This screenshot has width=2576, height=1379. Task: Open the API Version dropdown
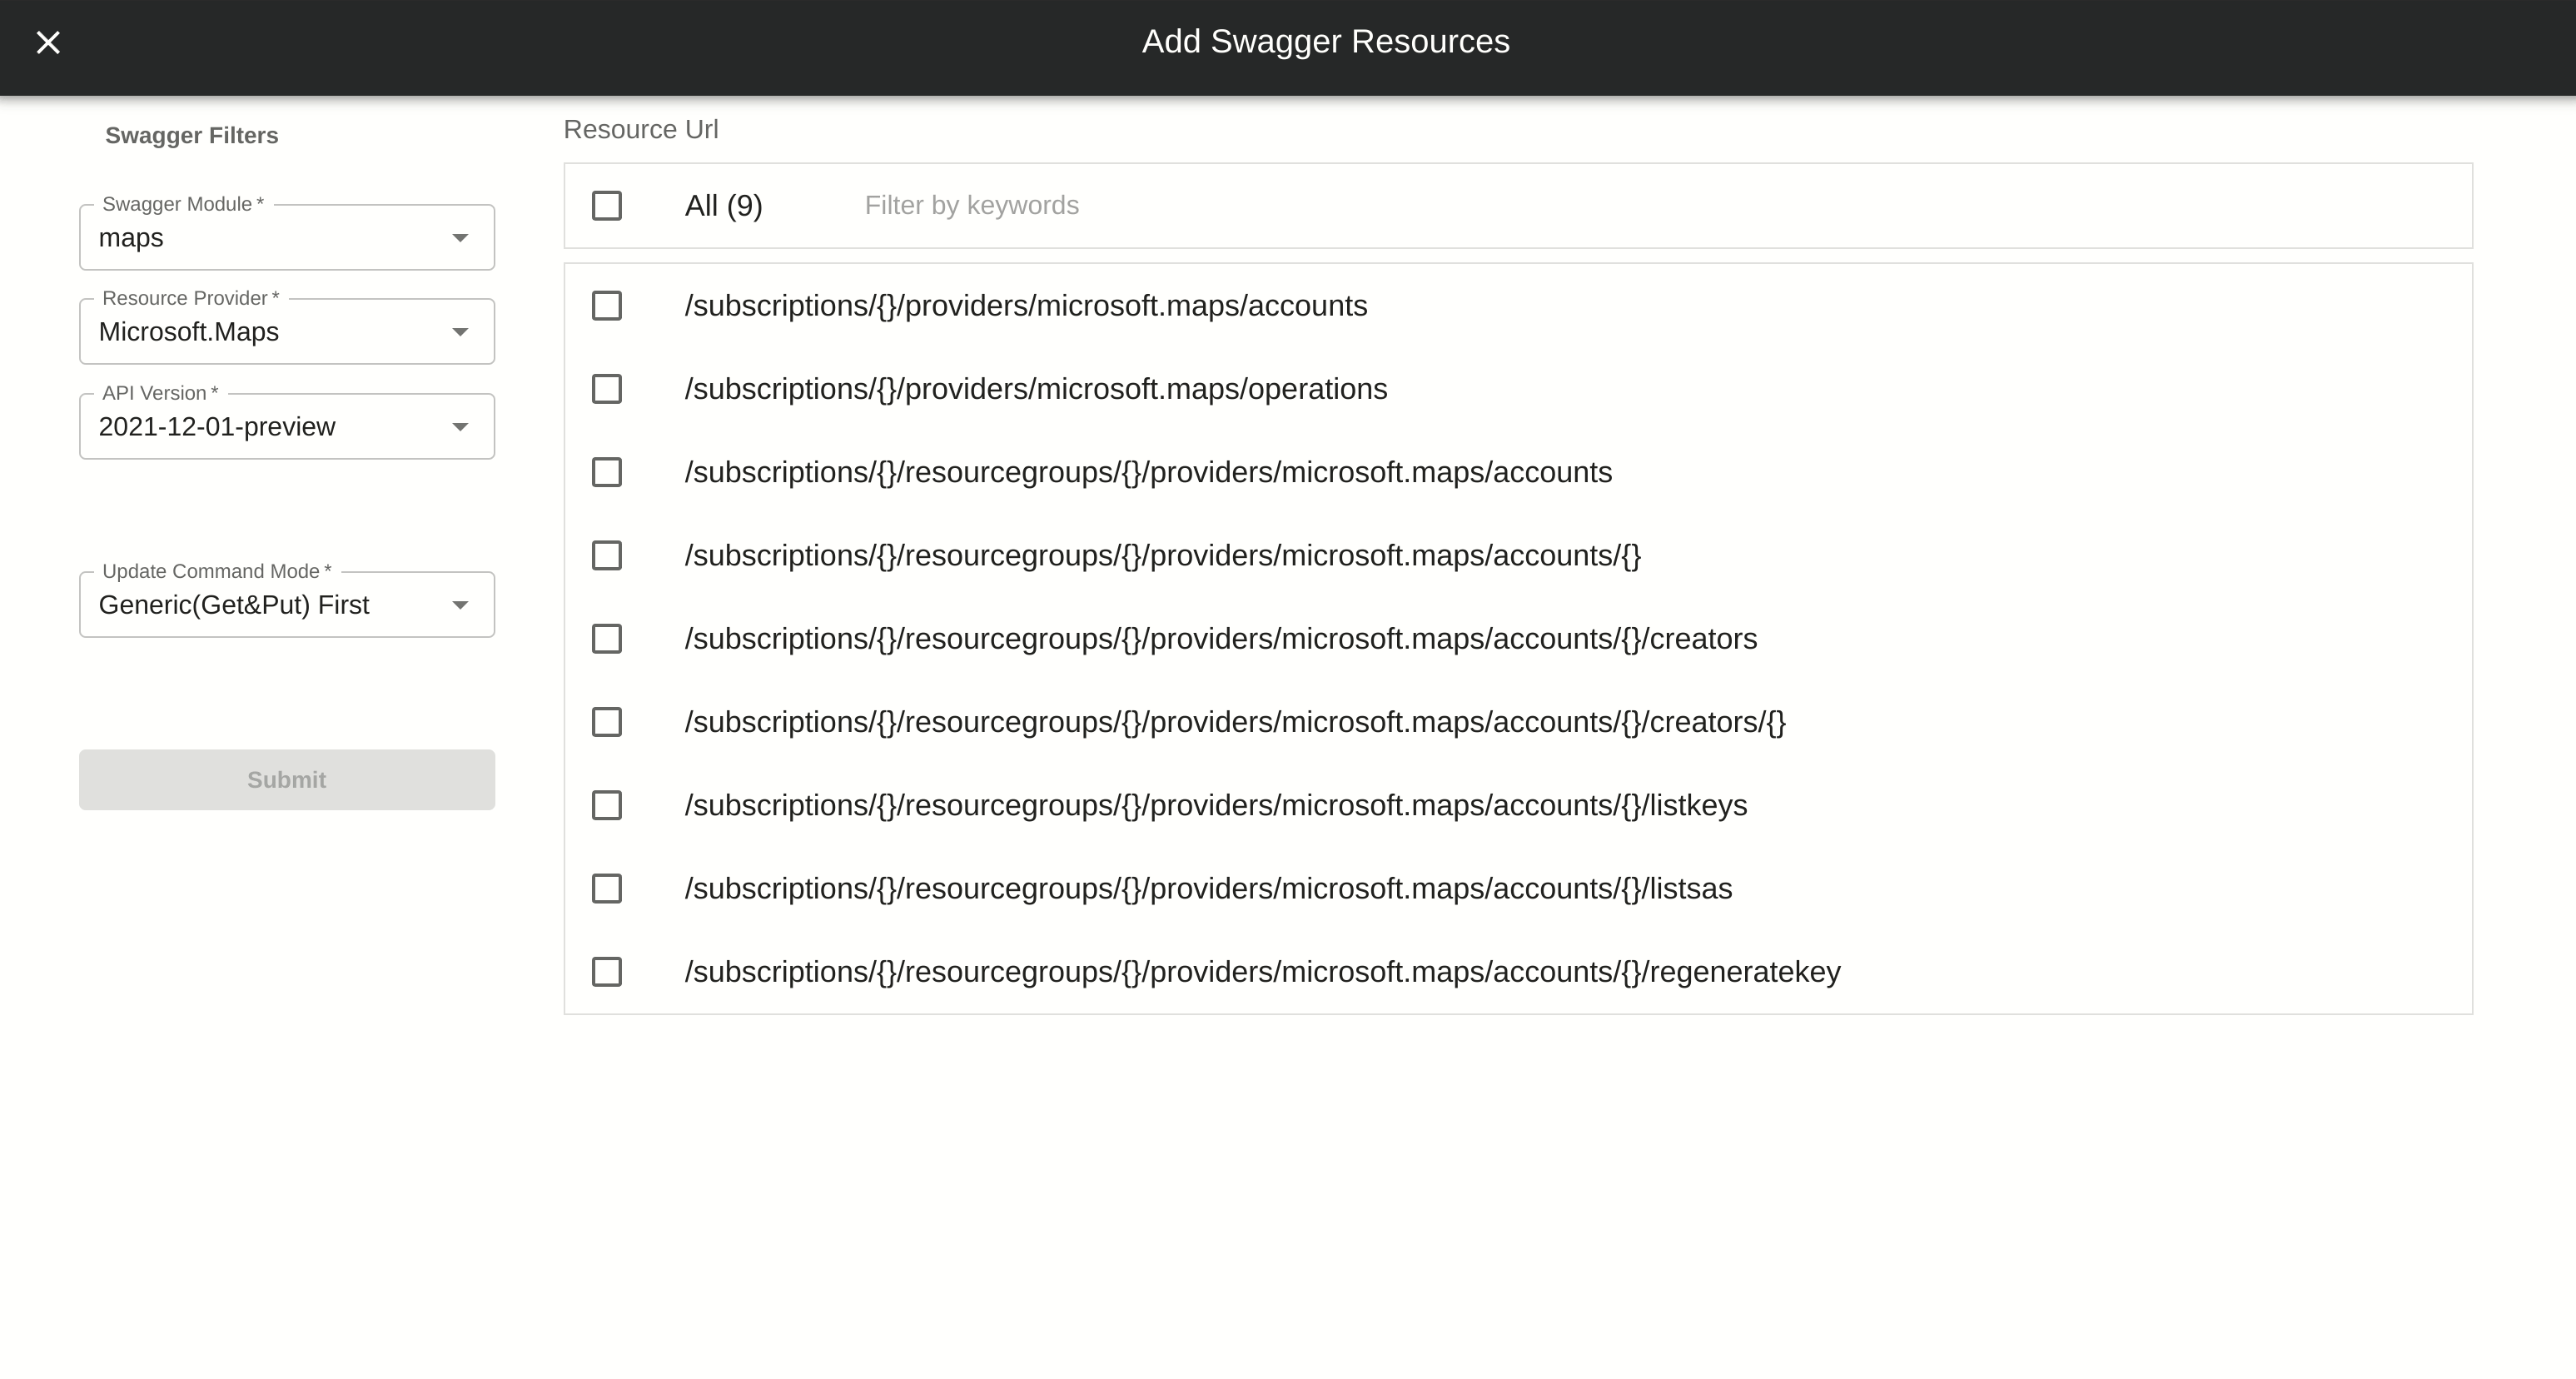459,427
